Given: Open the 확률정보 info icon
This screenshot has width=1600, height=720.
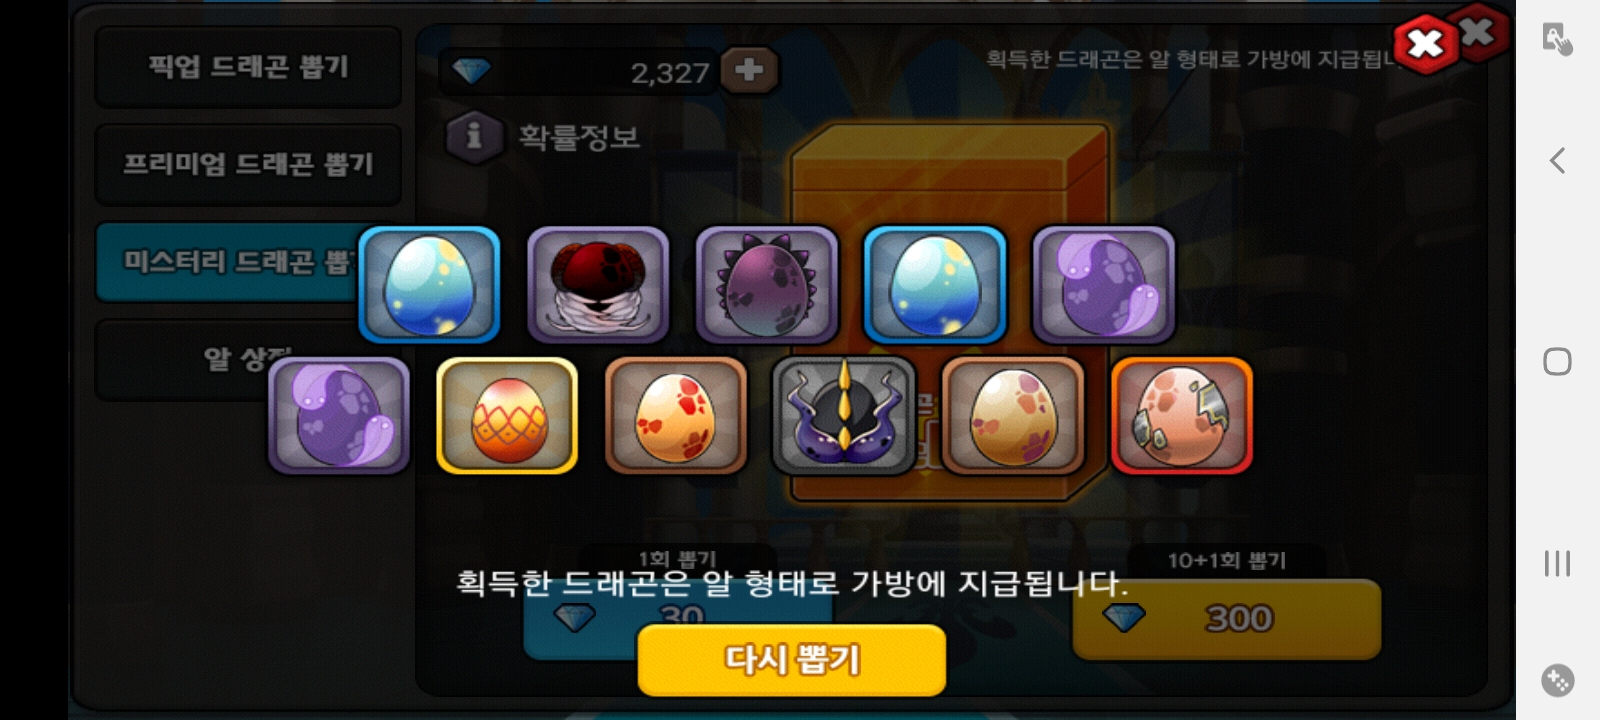Looking at the screenshot, I should 473,135.
